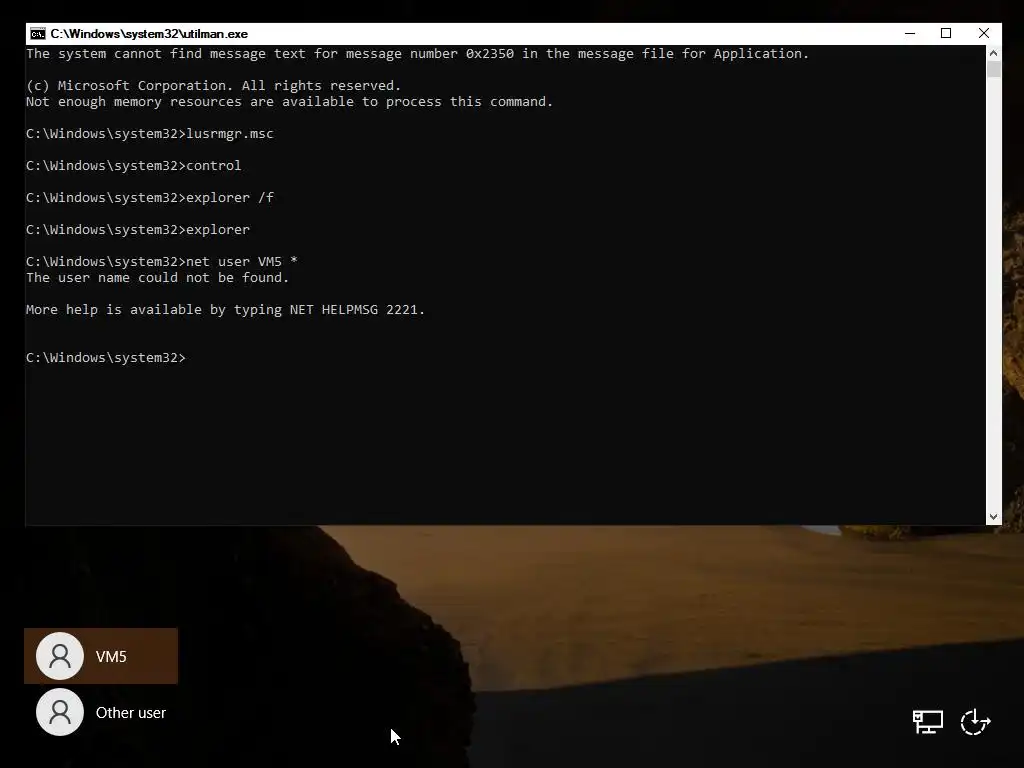The width and height of the screenshot is (1024, 768).
Task: Click the VM5 account avatar icon
Action: pyautogui.click(x=59, y=656)
